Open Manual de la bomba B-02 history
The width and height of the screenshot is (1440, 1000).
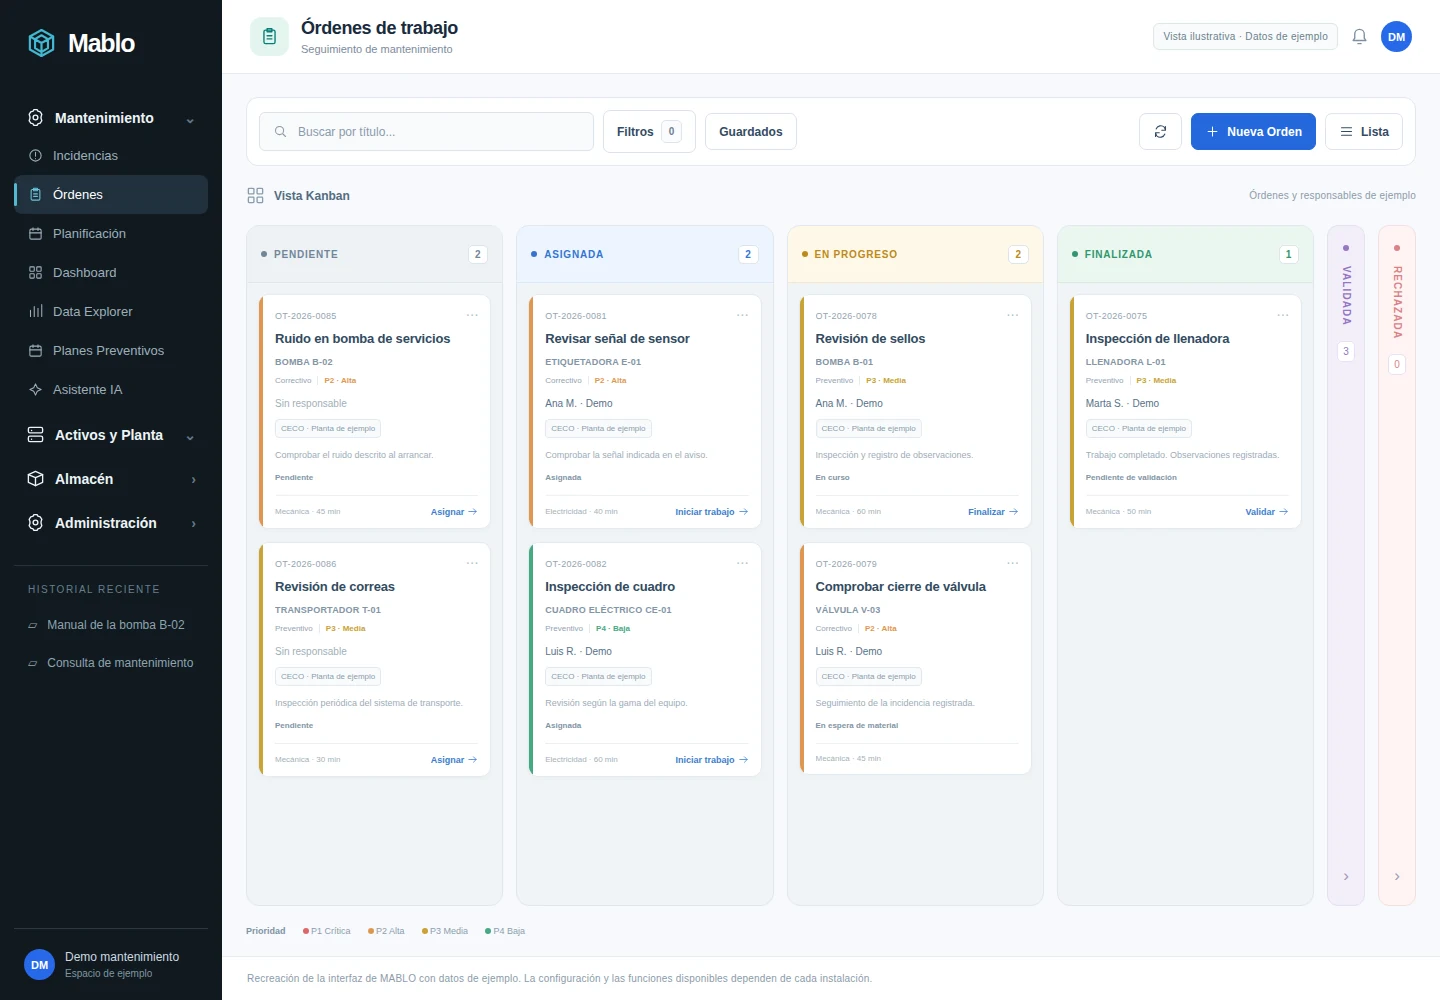pos(111,625)
